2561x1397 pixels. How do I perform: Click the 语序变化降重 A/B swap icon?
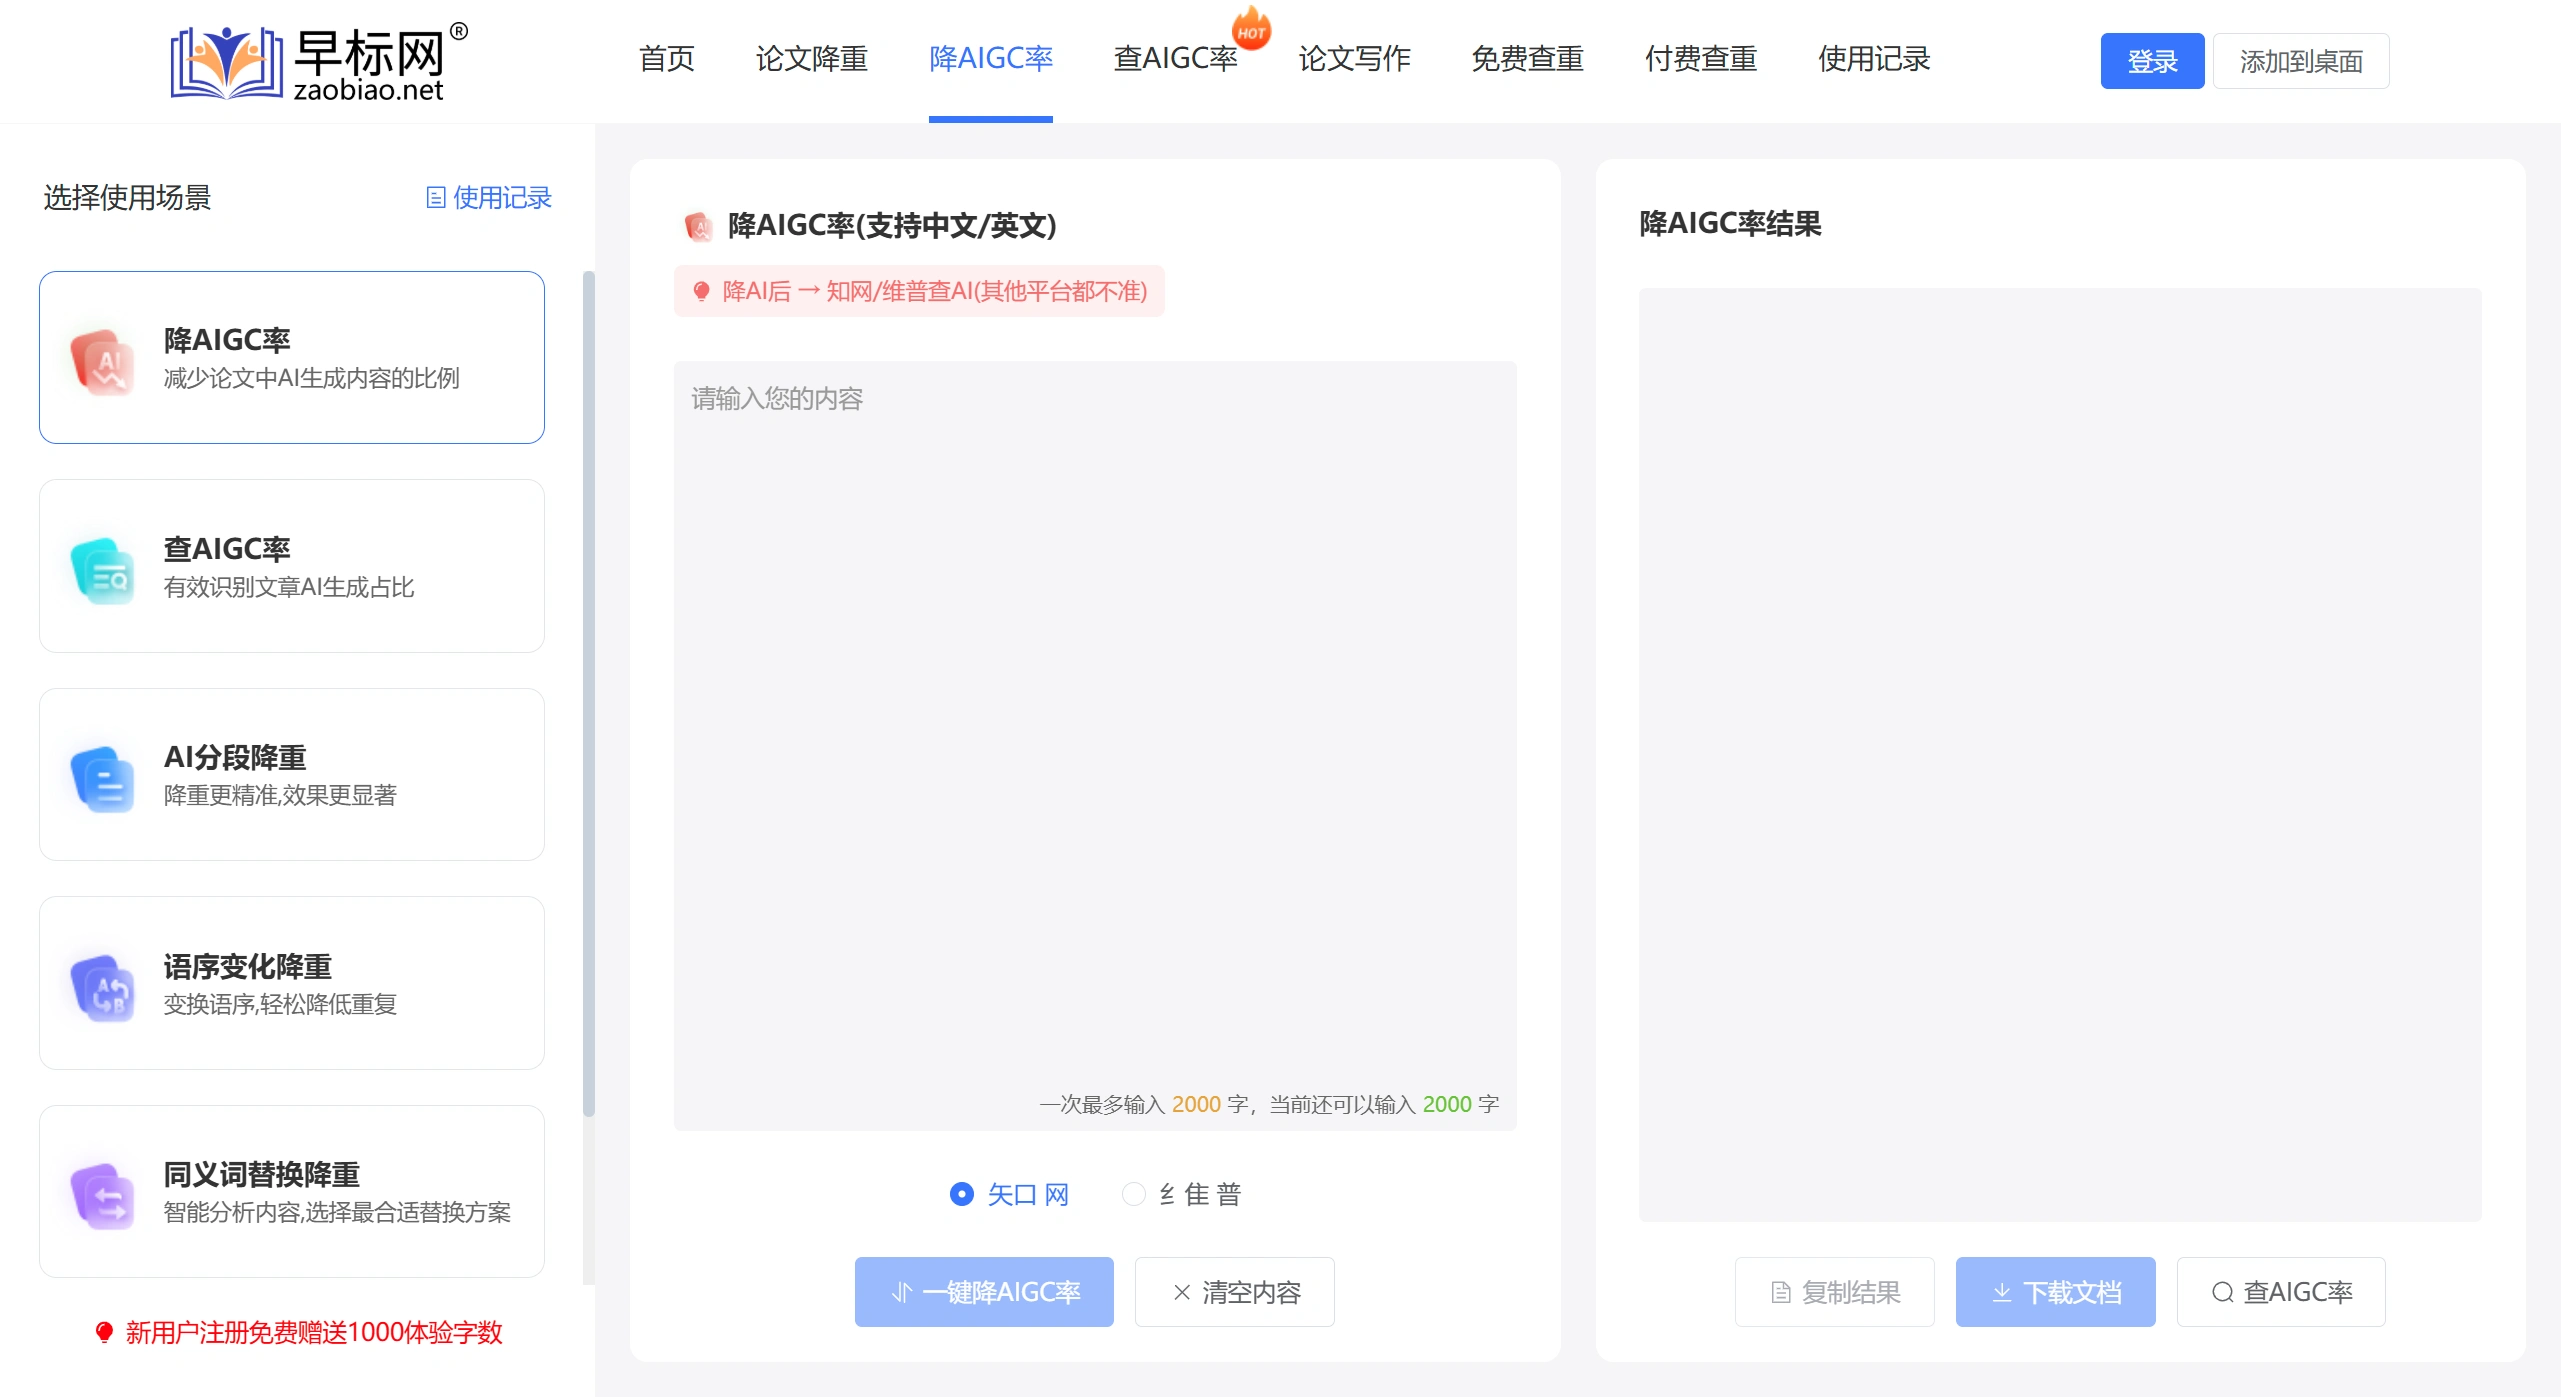103,986
